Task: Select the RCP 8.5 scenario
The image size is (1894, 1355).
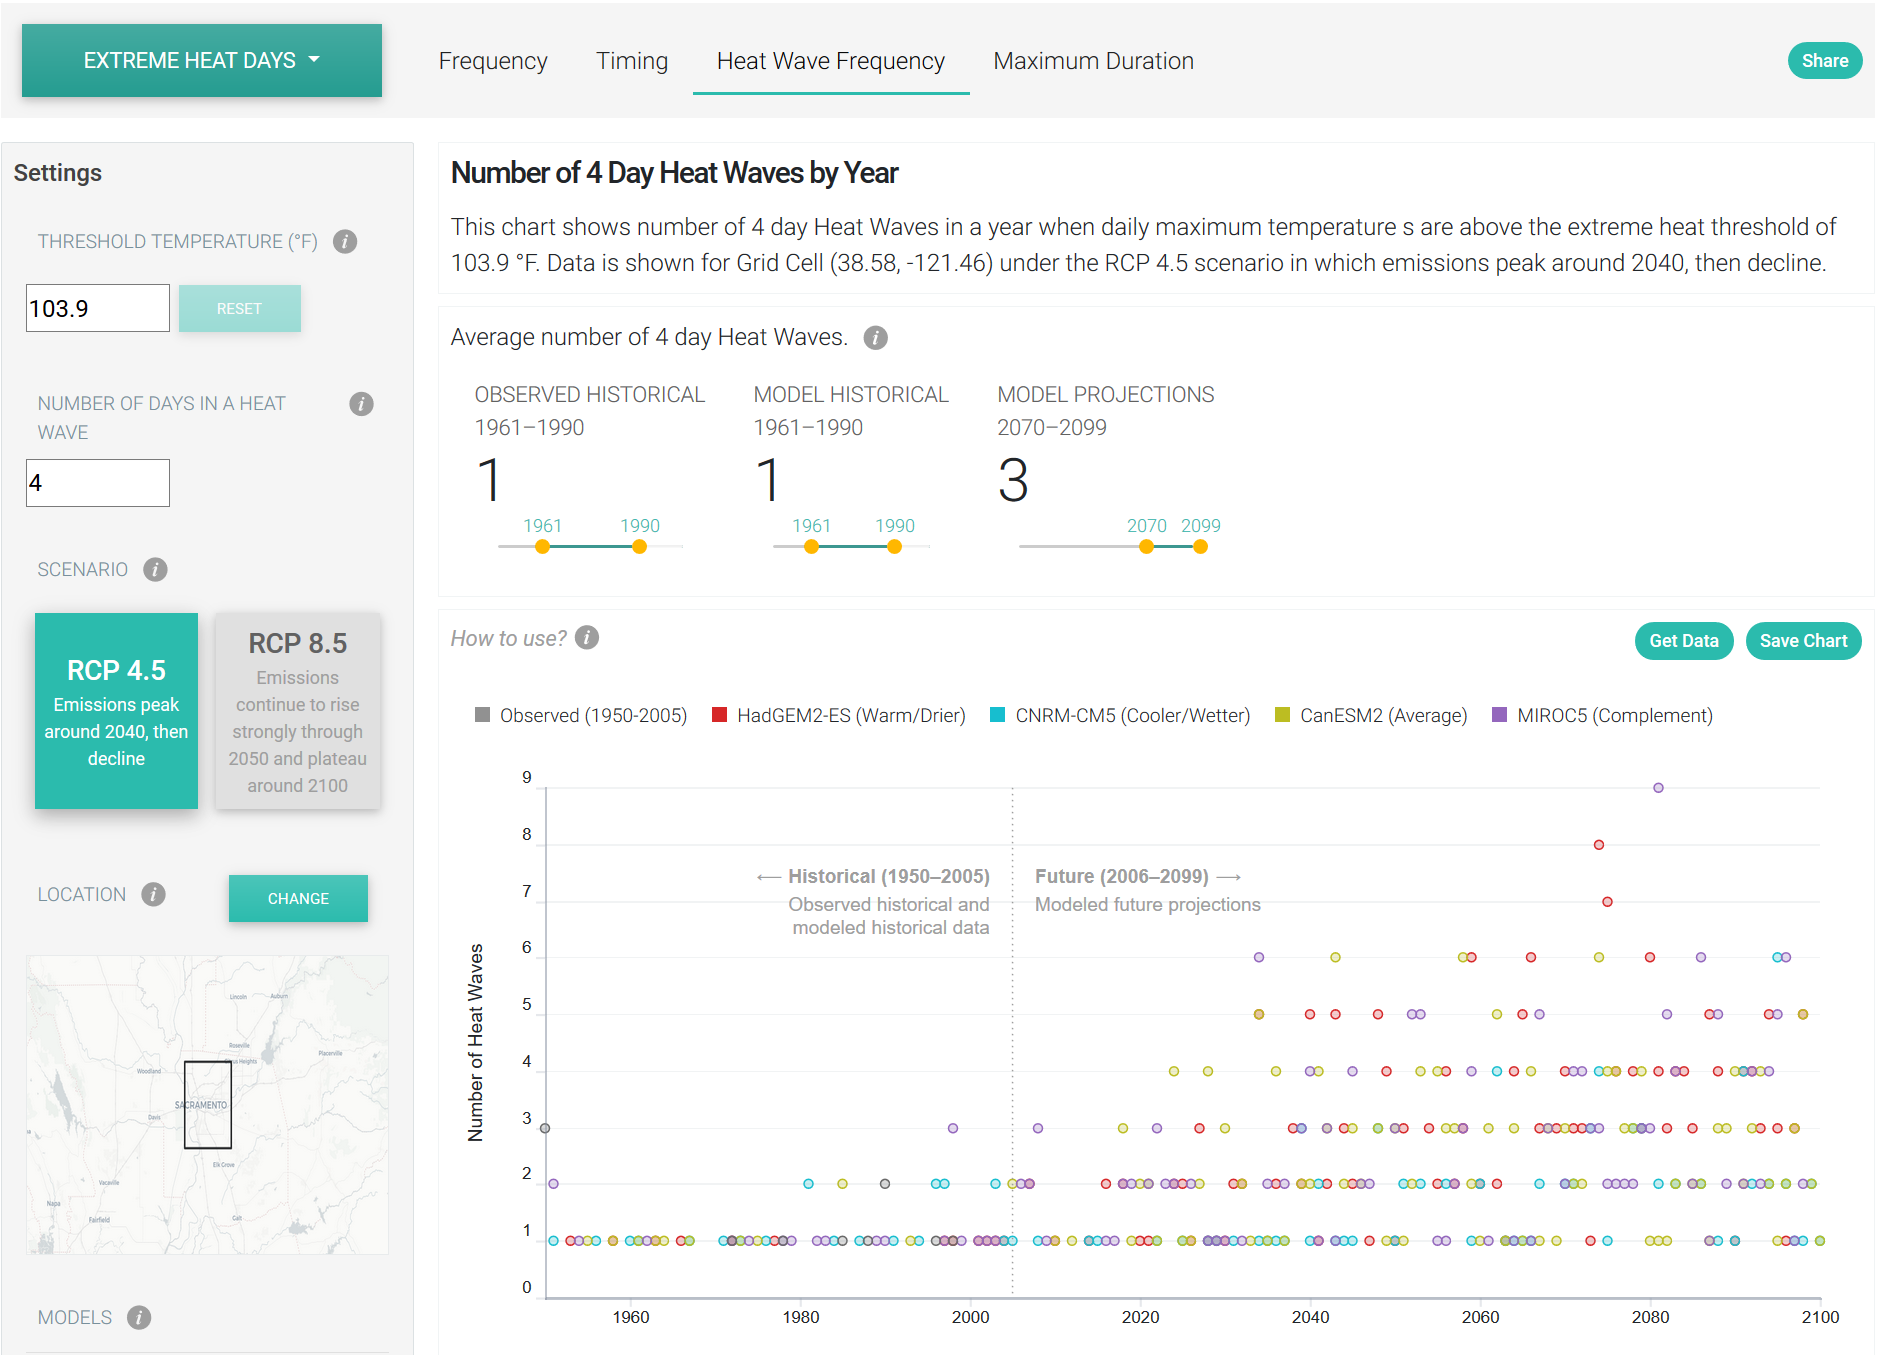Action: tap(298, 711)
